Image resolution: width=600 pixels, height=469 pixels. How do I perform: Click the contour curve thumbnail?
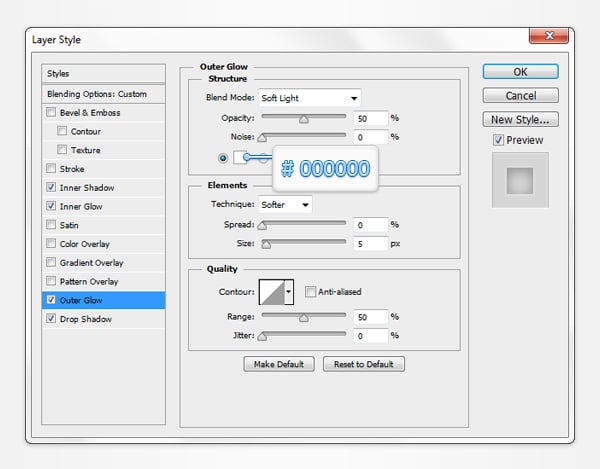(271, 291)
